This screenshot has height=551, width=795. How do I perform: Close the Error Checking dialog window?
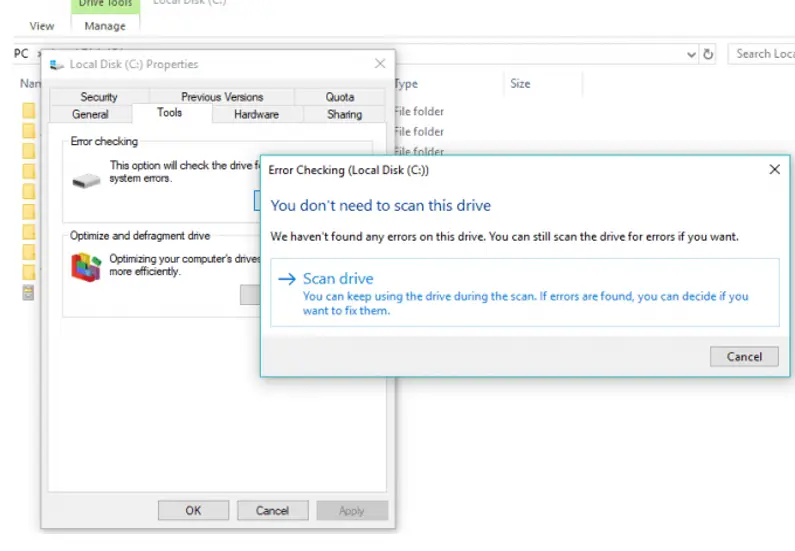click(x=774, y=169)
